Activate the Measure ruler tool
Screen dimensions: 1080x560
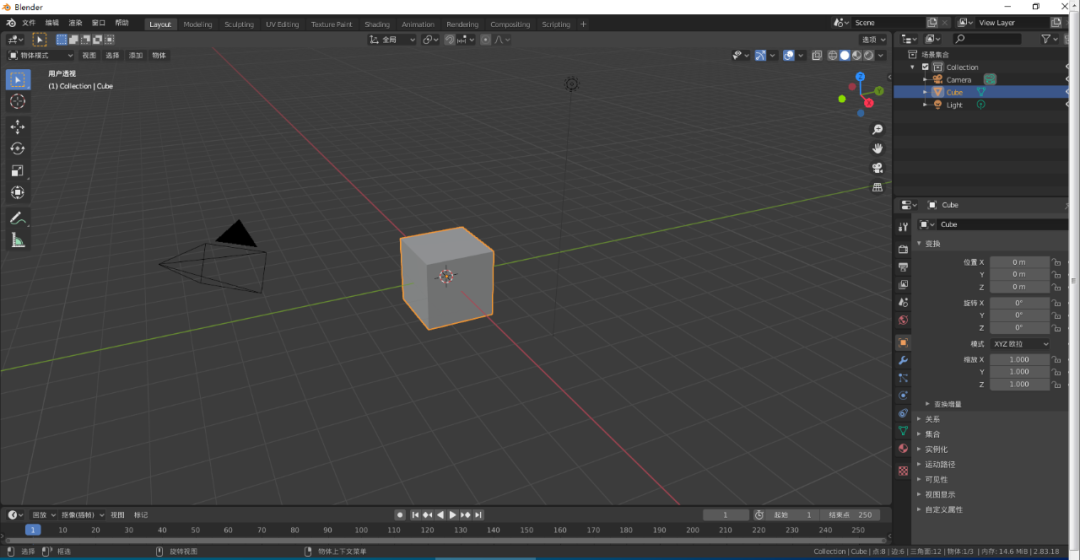[x=18, y=240]
